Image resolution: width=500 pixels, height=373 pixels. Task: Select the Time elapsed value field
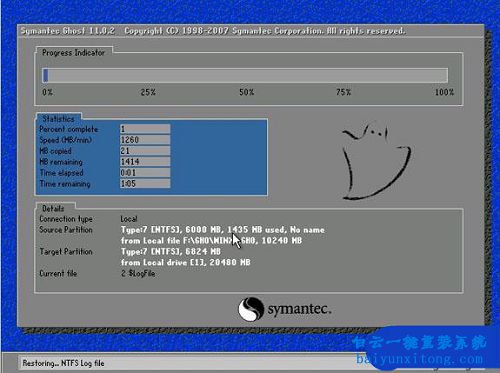(145, 173)
